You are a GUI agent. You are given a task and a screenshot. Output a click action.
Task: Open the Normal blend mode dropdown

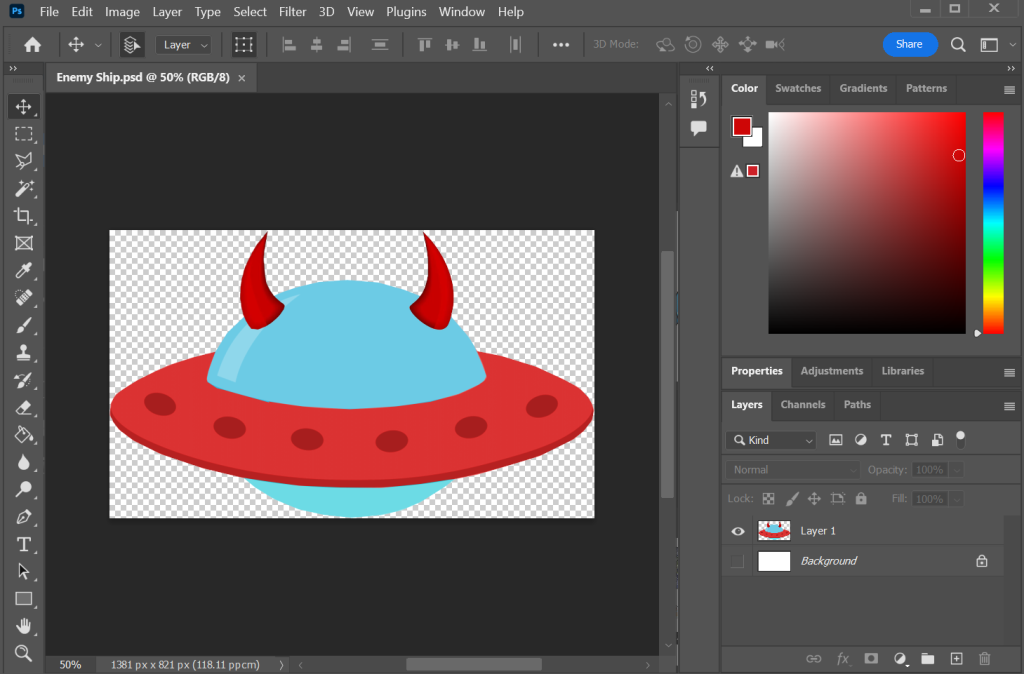(x=792, y=470)
